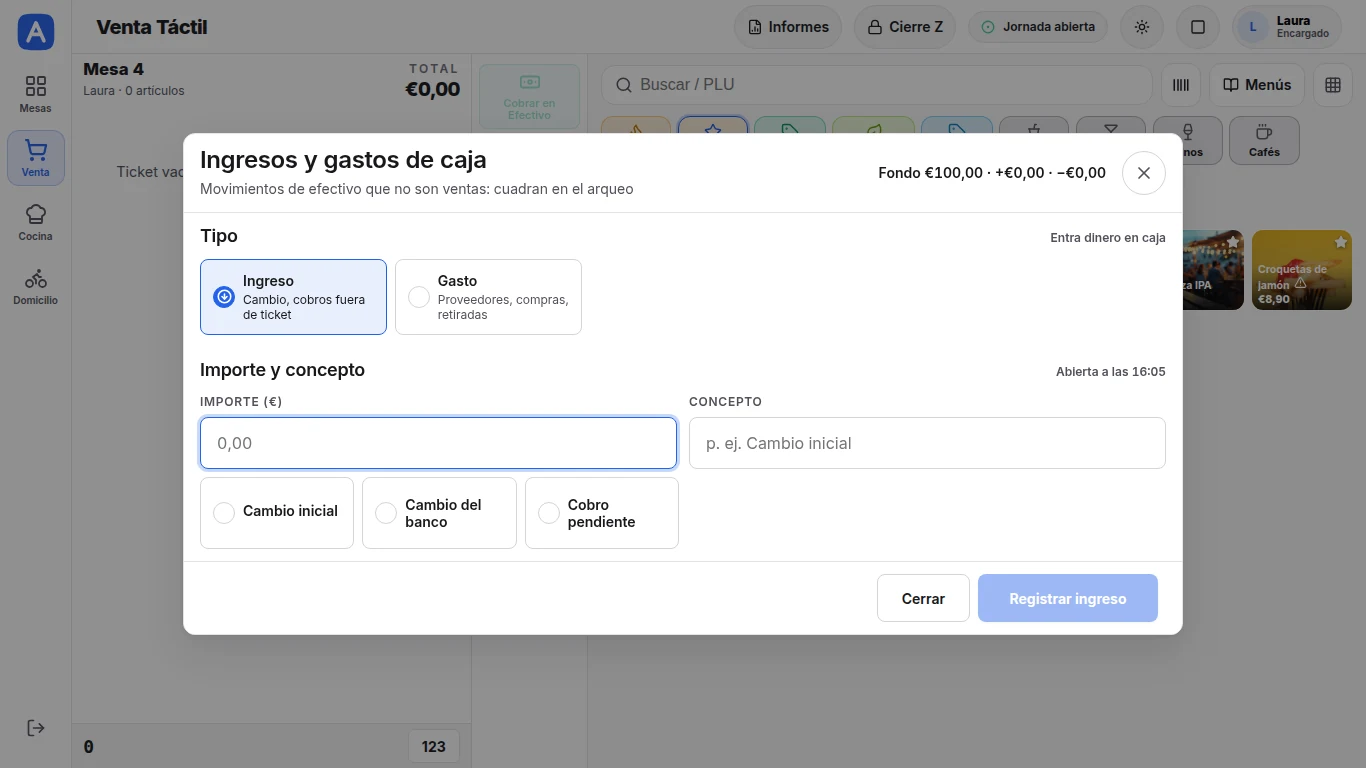Viewport: 1366px width, 768px height.
Task: Click Registrar ingreso button
Action: [x=1068, y=598]
